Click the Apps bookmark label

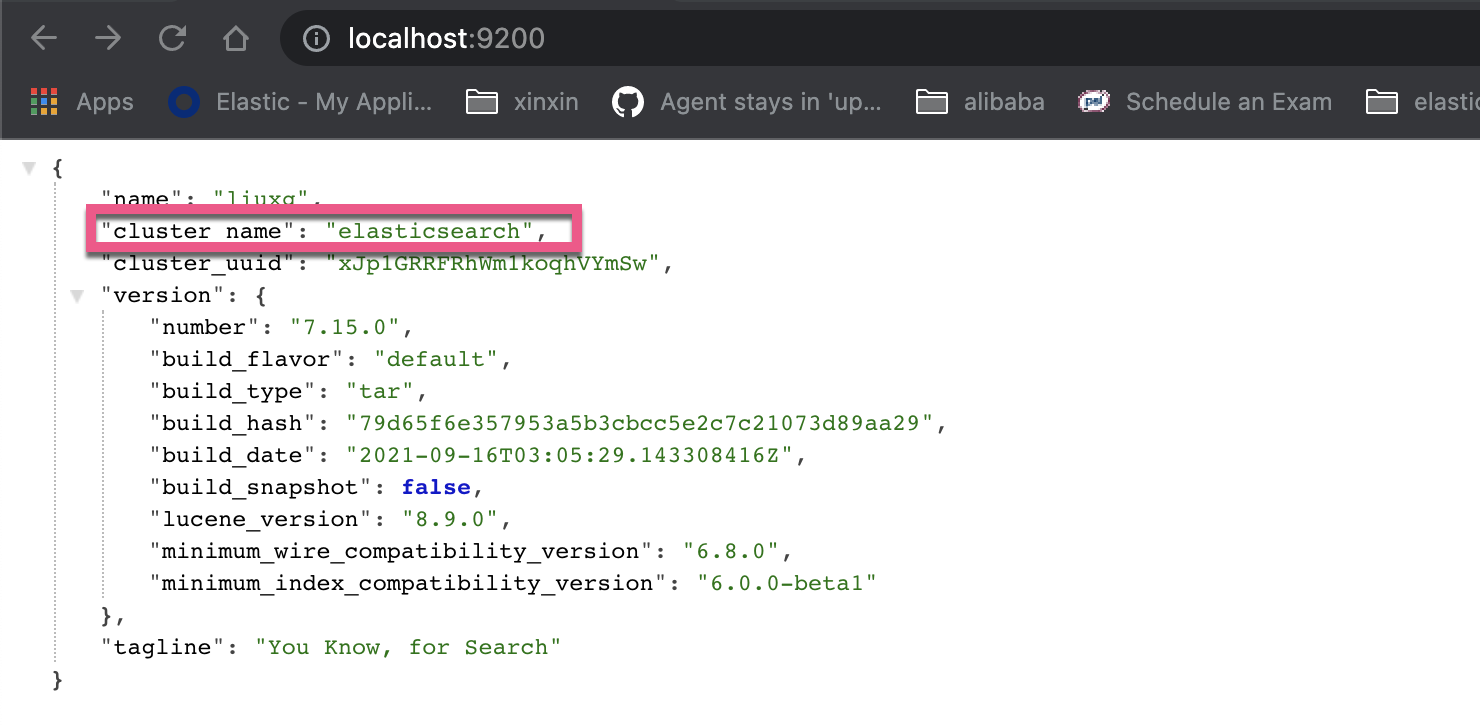pyautogui.click(x=105, y=102)
